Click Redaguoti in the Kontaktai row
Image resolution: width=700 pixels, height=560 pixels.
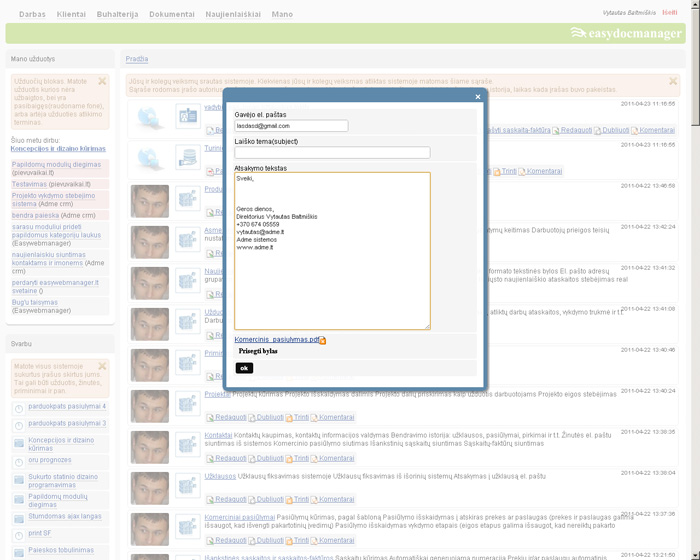[x=230, y=459]
